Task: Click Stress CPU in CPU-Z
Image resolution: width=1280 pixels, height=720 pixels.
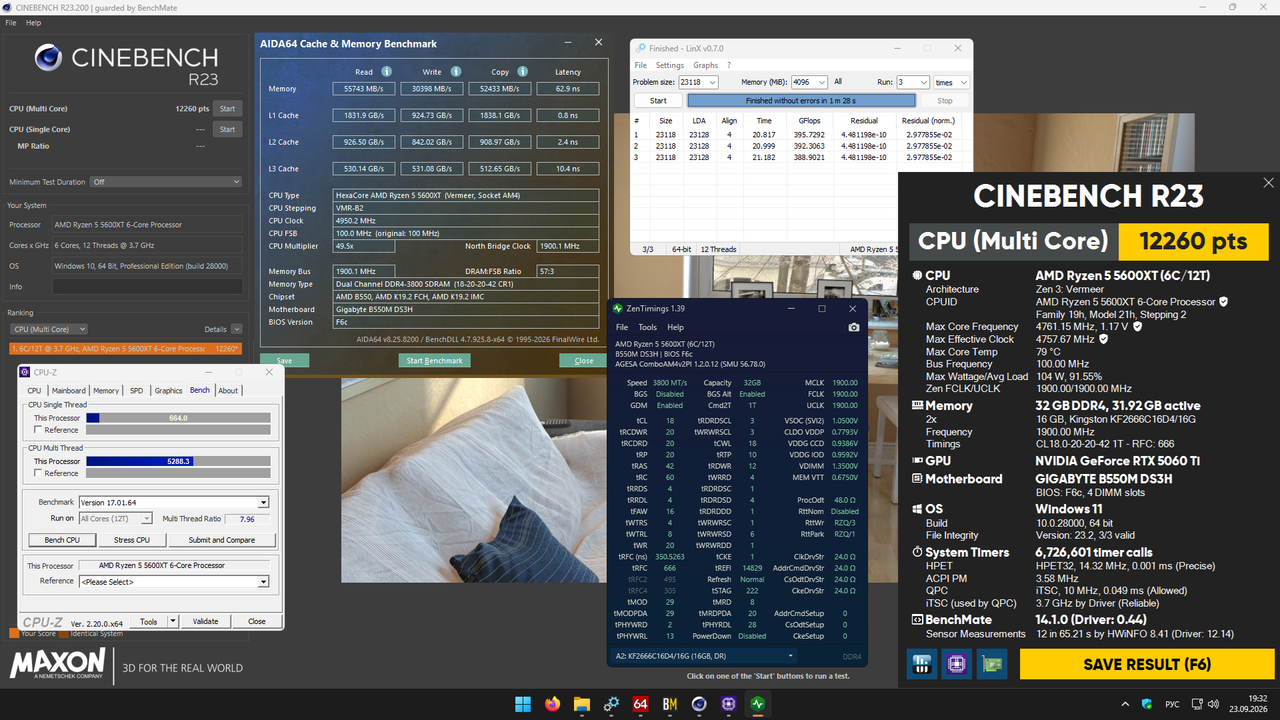Action: (132, 540)
